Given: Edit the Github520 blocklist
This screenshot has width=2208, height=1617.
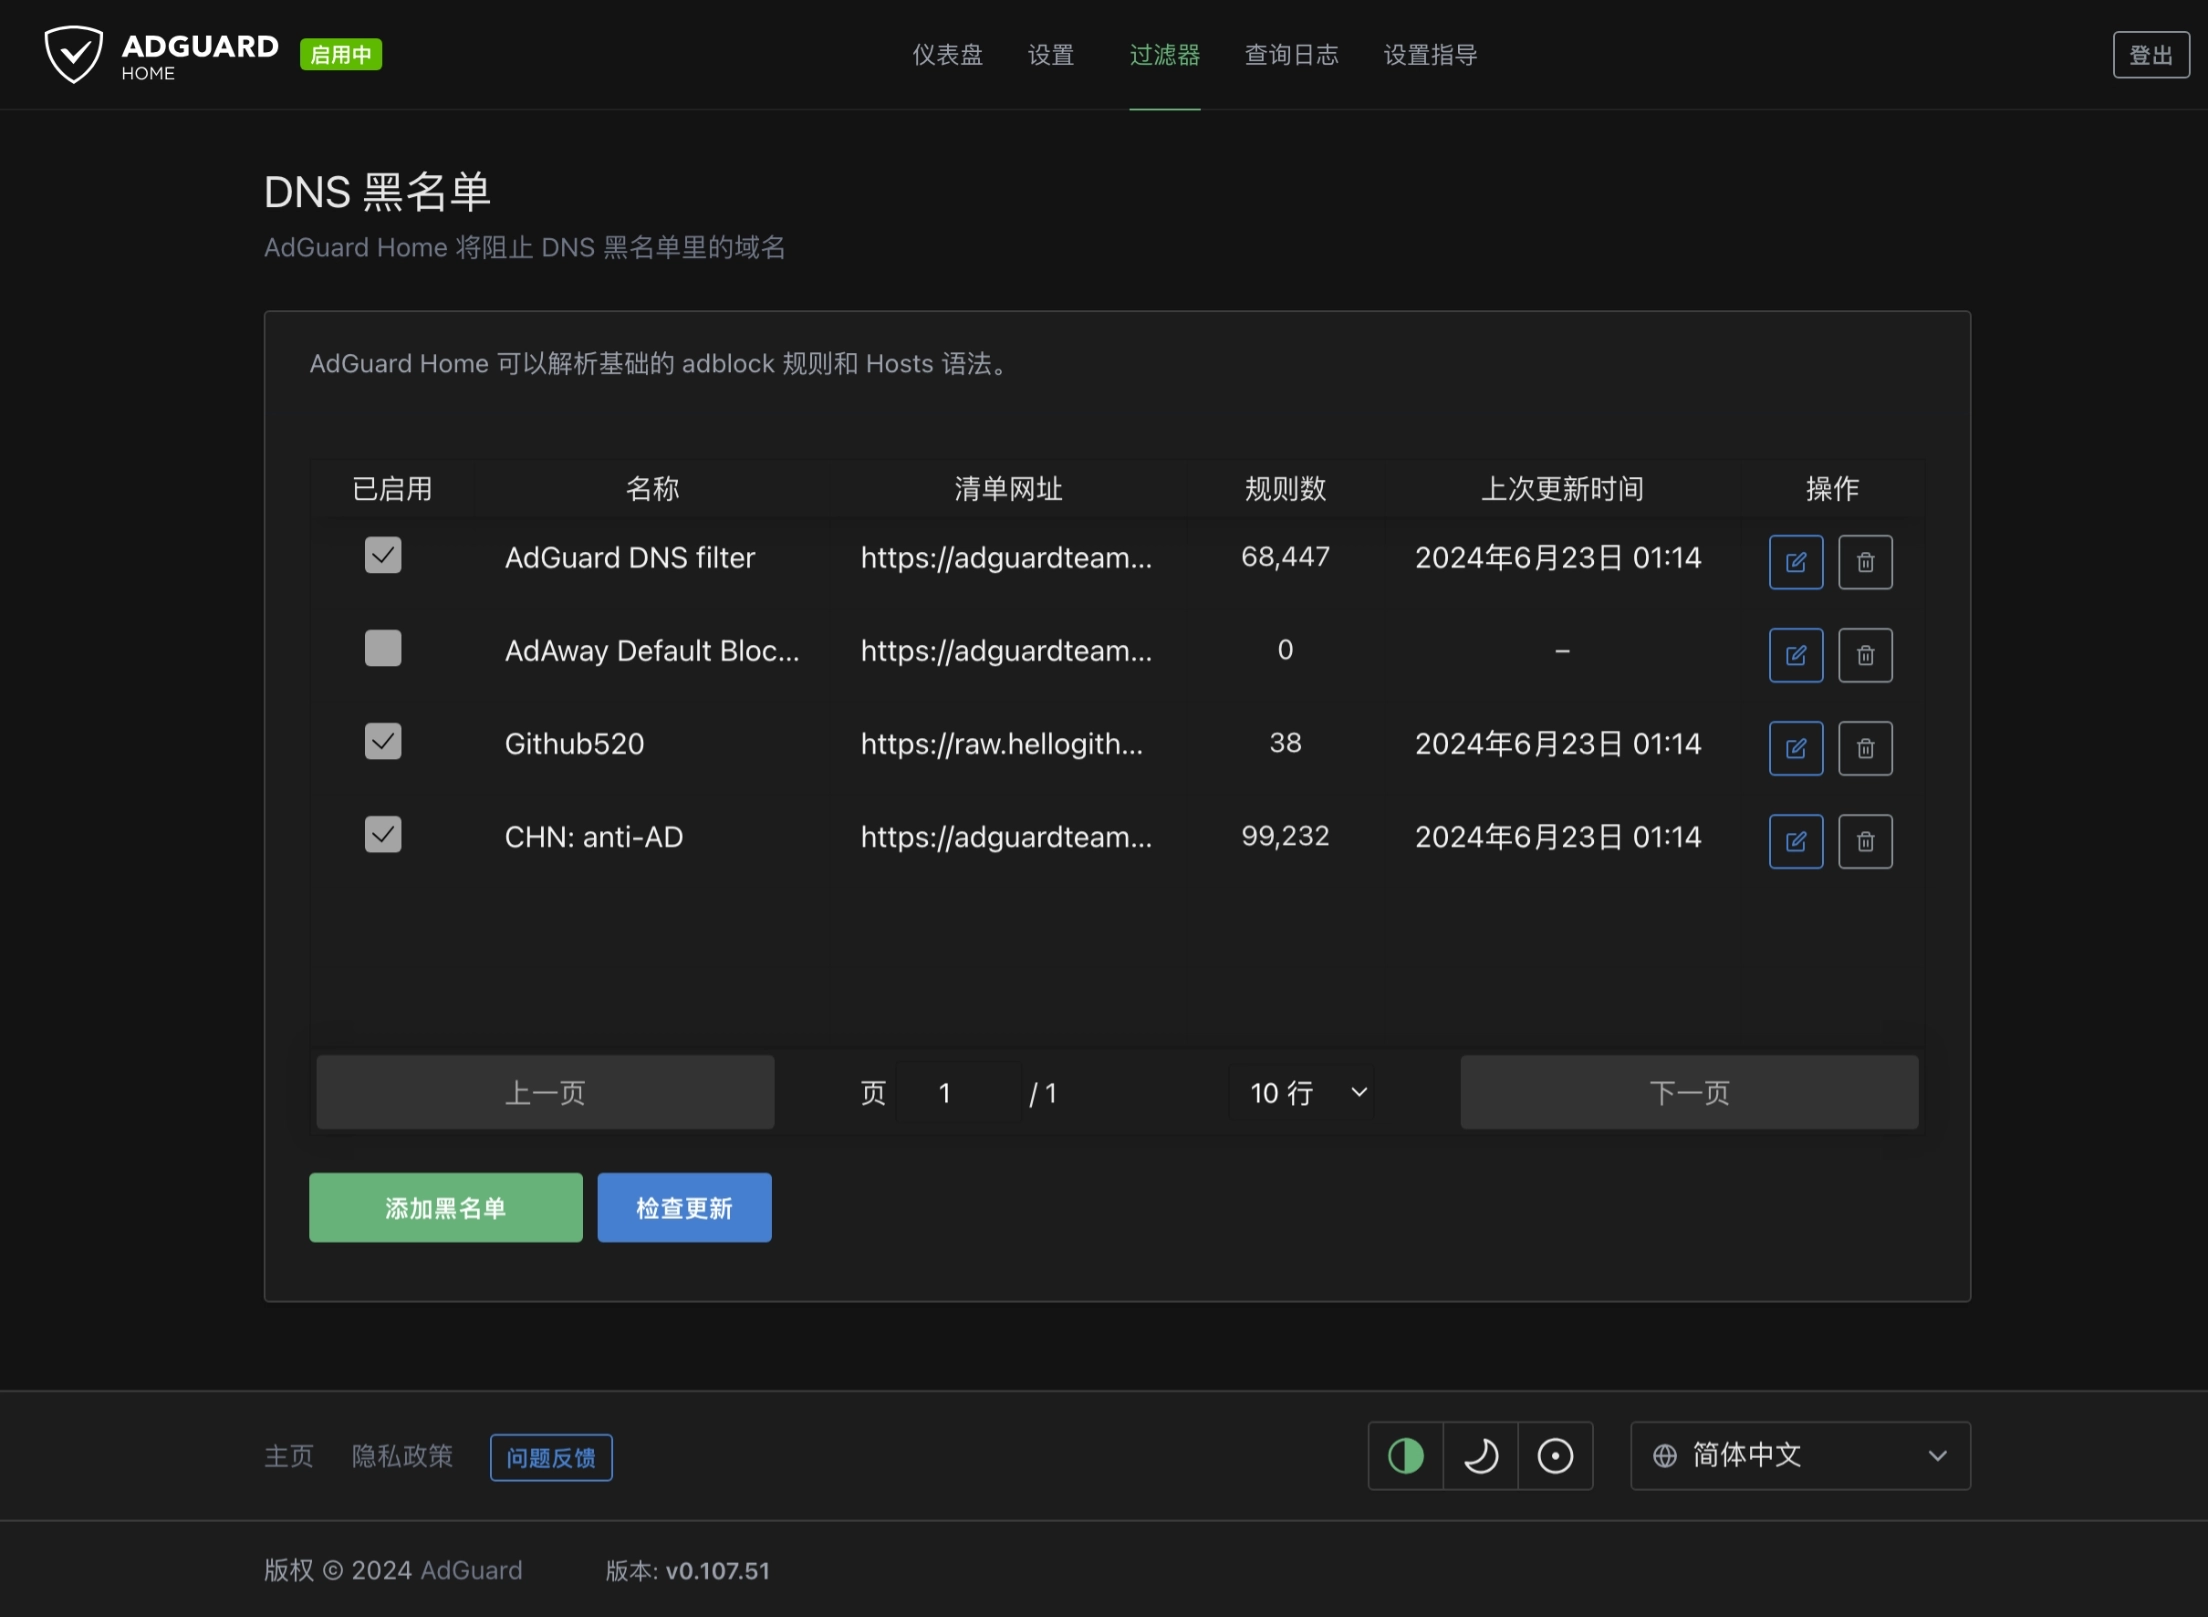Looking at the screenshot, I should (x=1796, y=748).
